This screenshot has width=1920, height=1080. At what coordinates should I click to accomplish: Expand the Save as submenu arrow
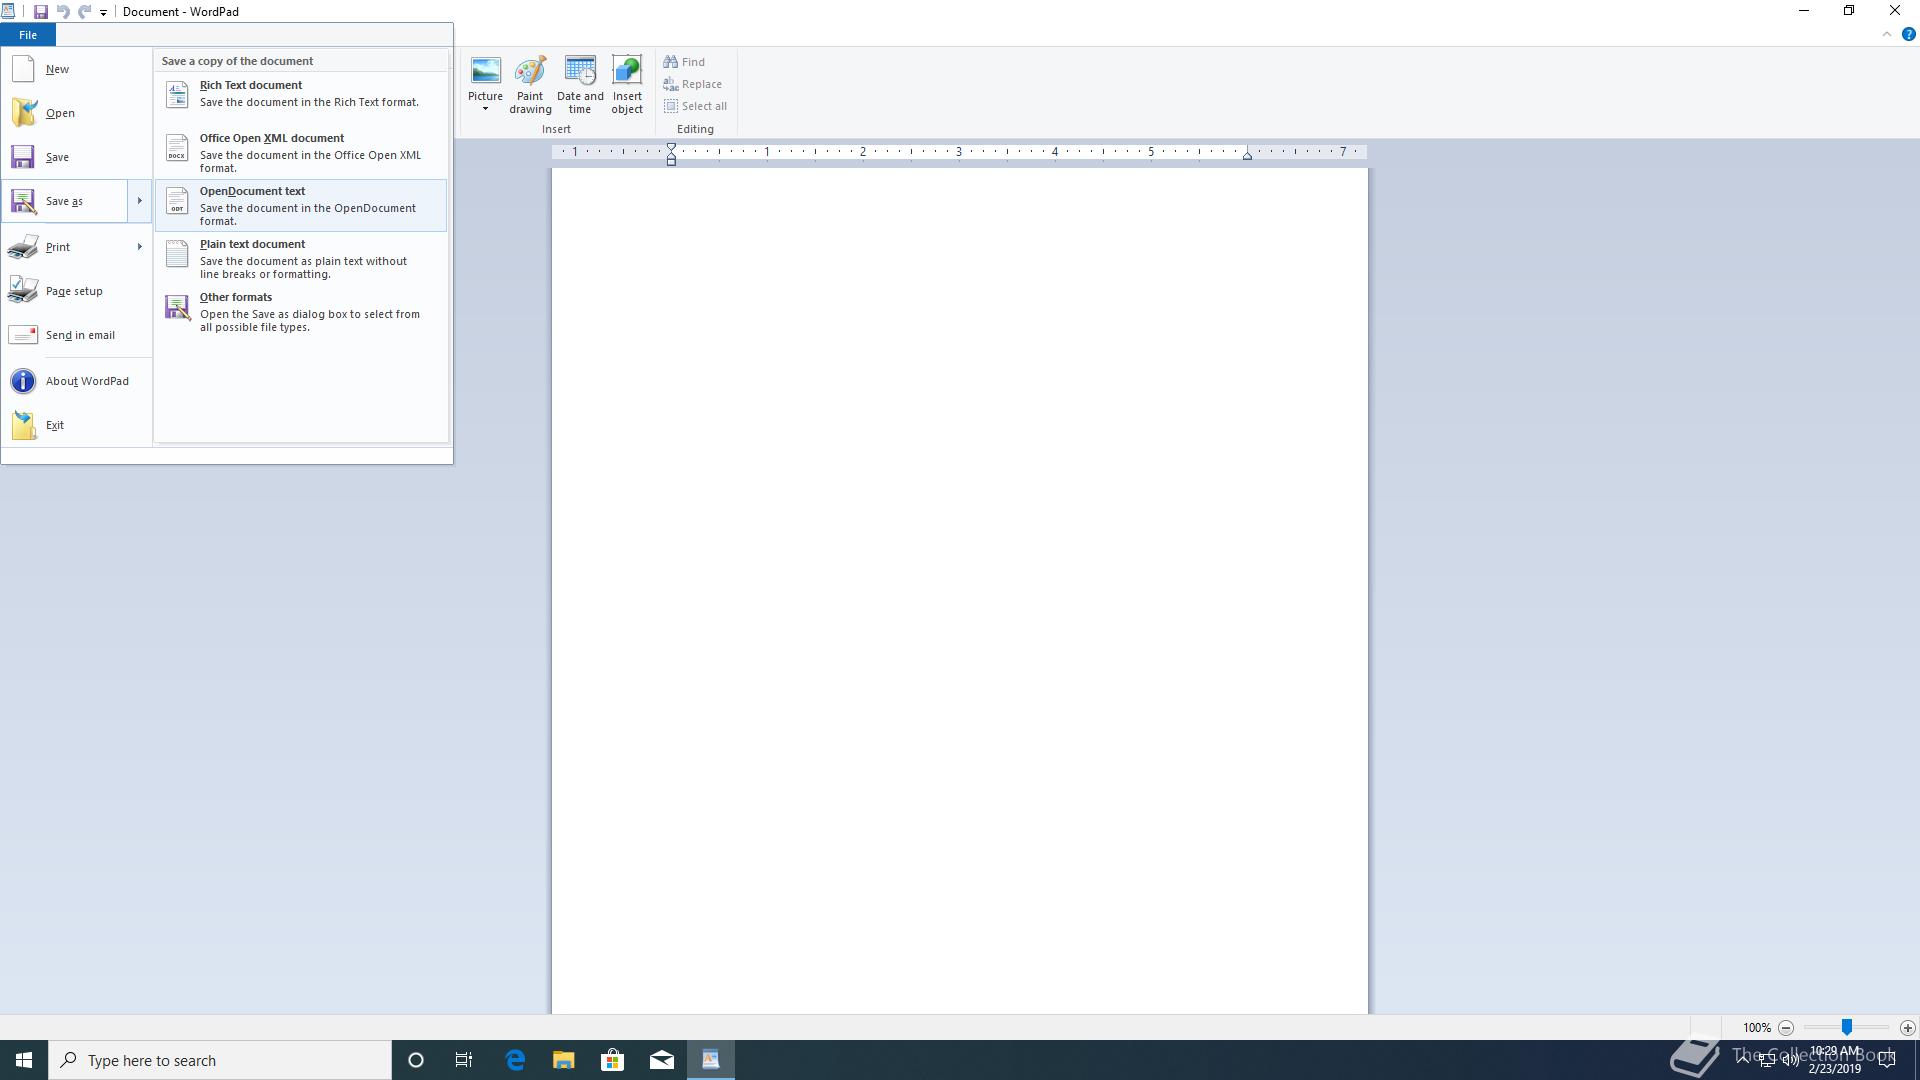click(139, 201)
